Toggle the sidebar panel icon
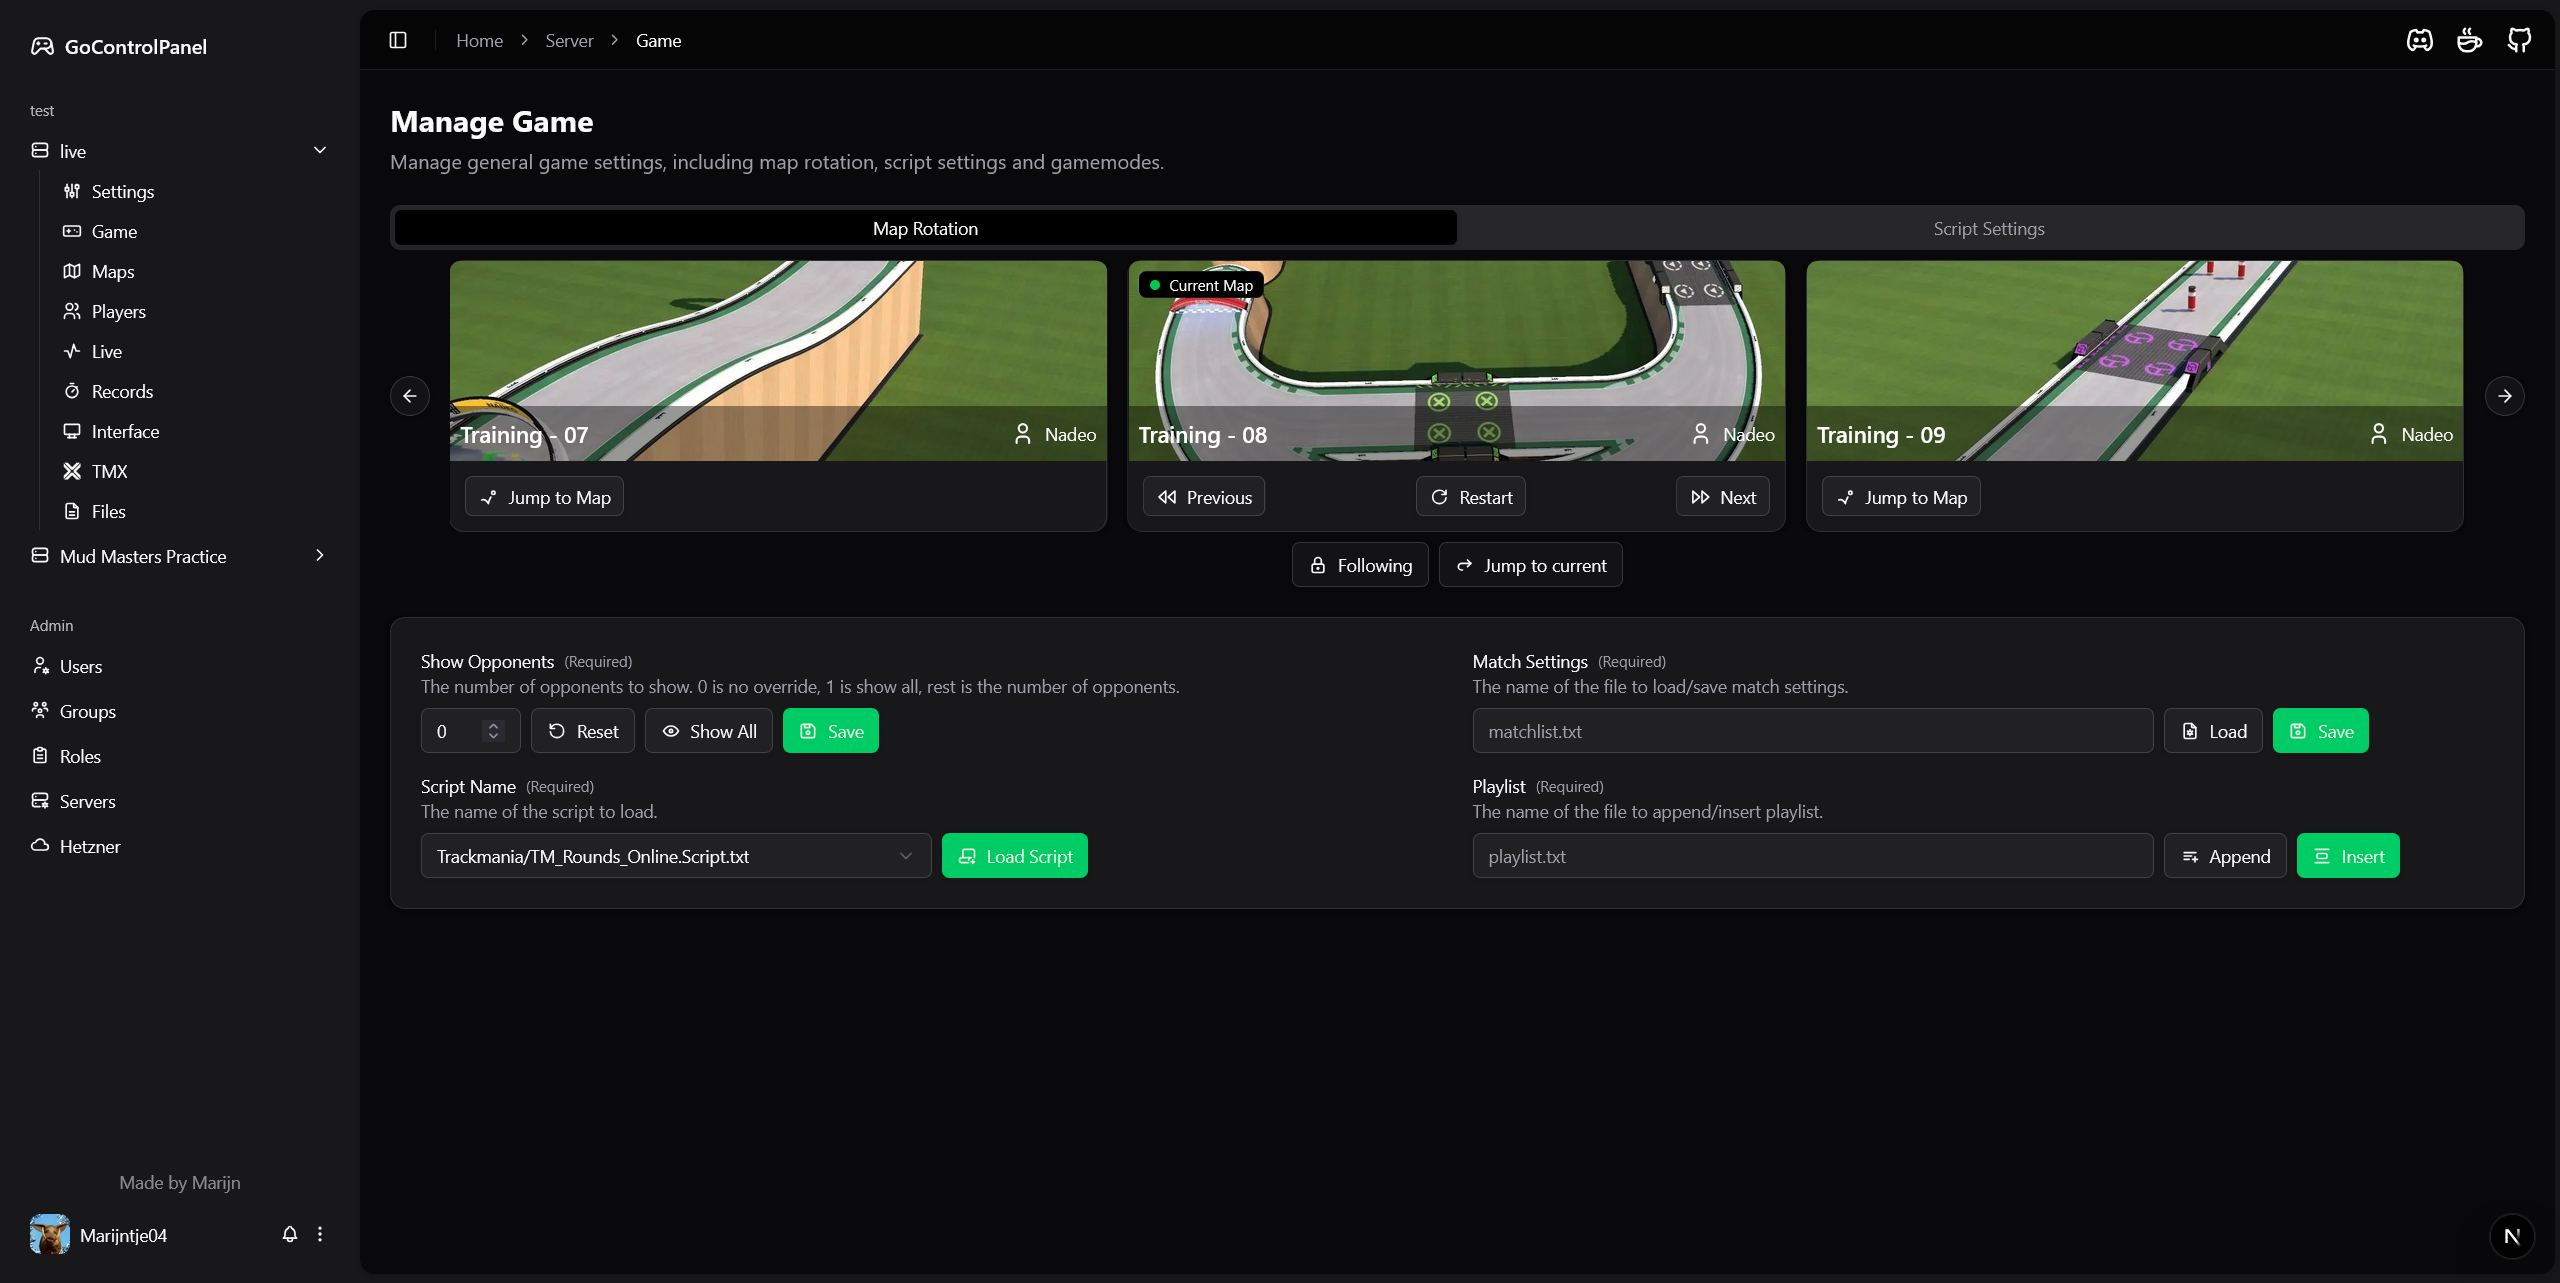This screenshot has height=1283, width=2560. coord(398,40)
